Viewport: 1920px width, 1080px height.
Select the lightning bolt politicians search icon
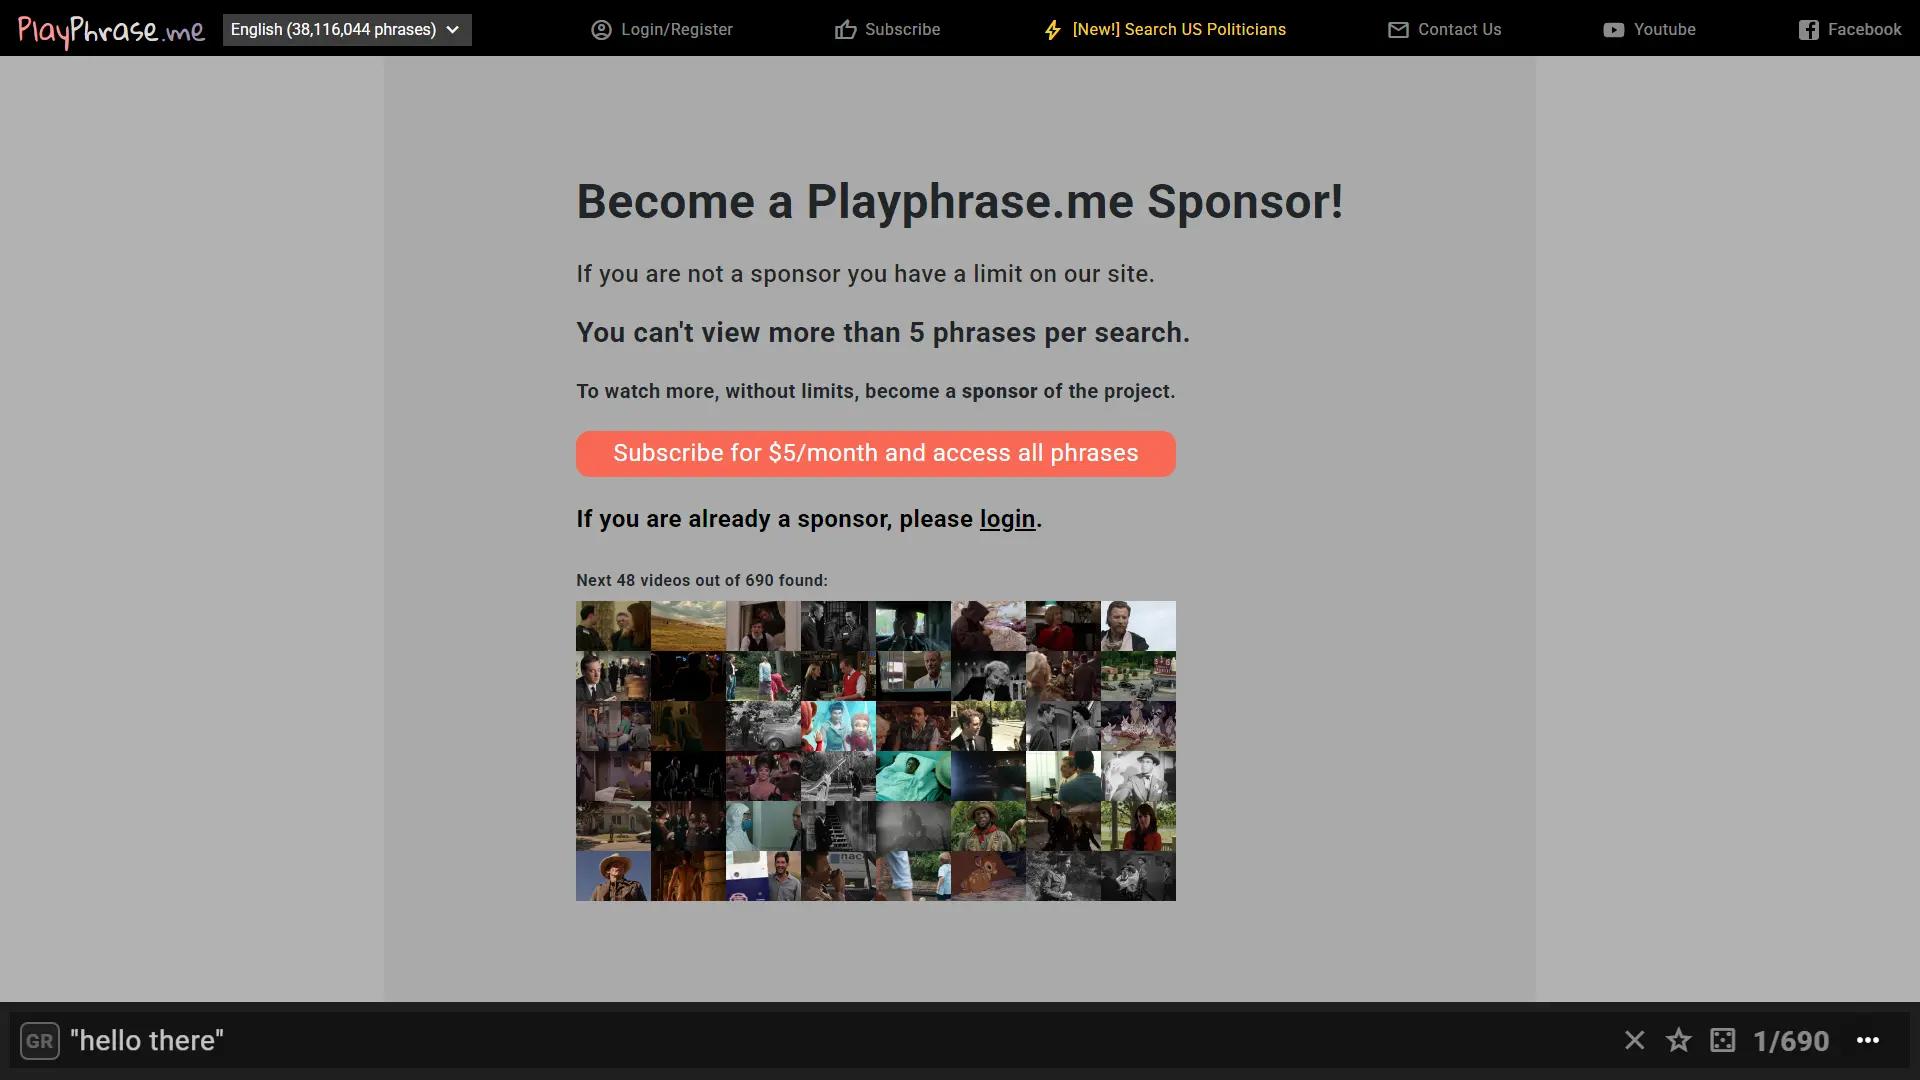pyautogui.click(x=1052, y=29)
